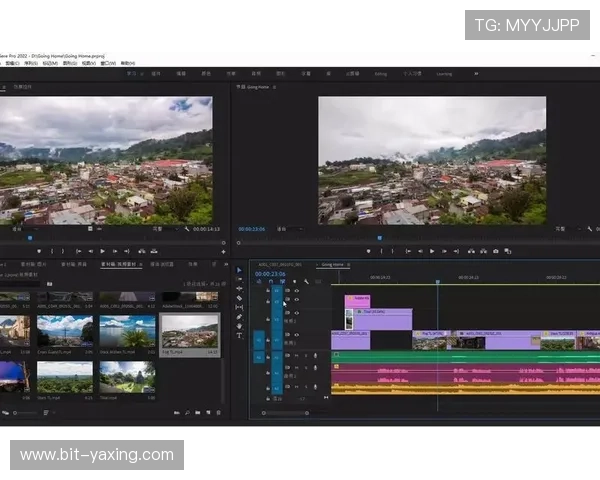Open the Learning workspace tab
The width and height of the screenshot is (600, 480).
click(443, 73)
